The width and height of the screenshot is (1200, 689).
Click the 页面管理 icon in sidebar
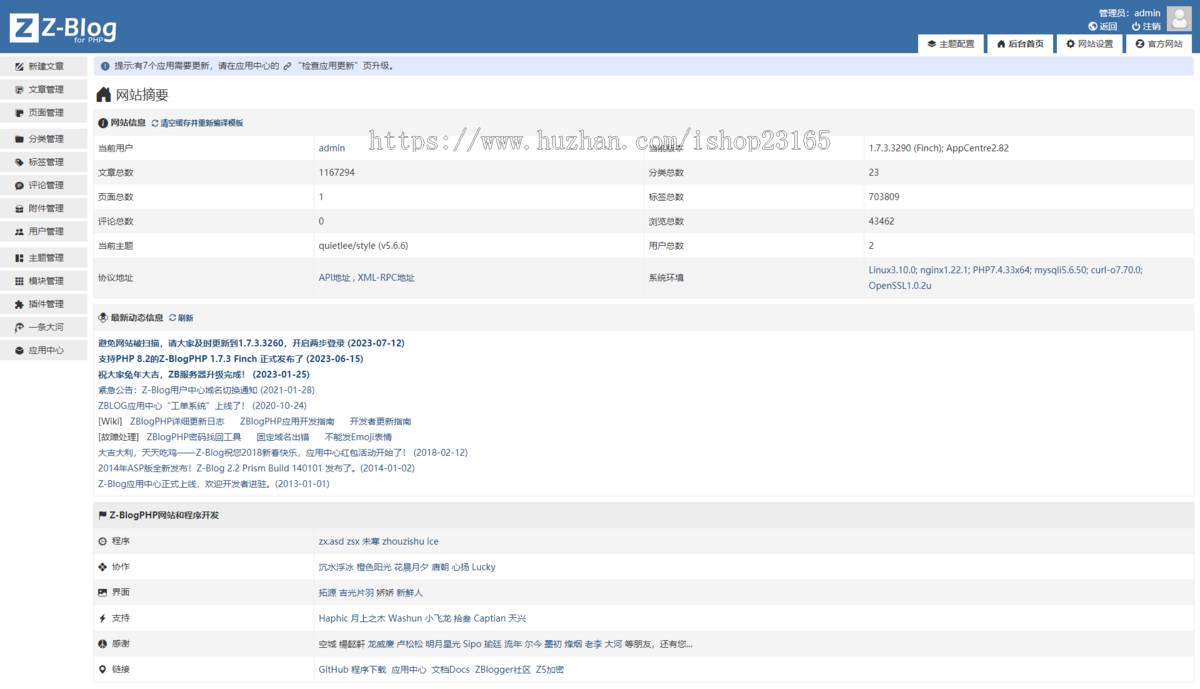pos(19,112)
